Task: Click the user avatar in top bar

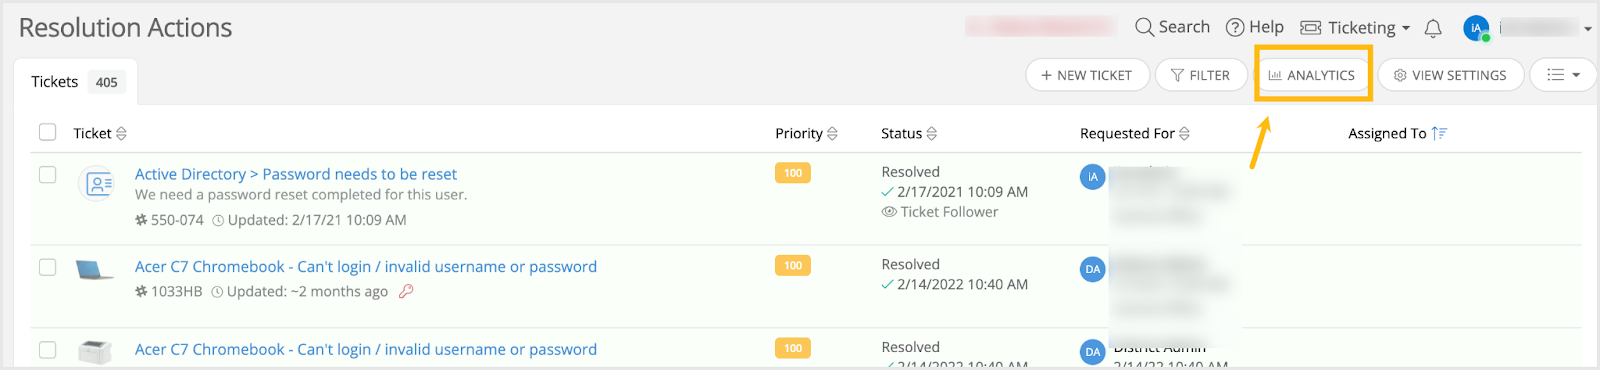Action: point(1476,28)
